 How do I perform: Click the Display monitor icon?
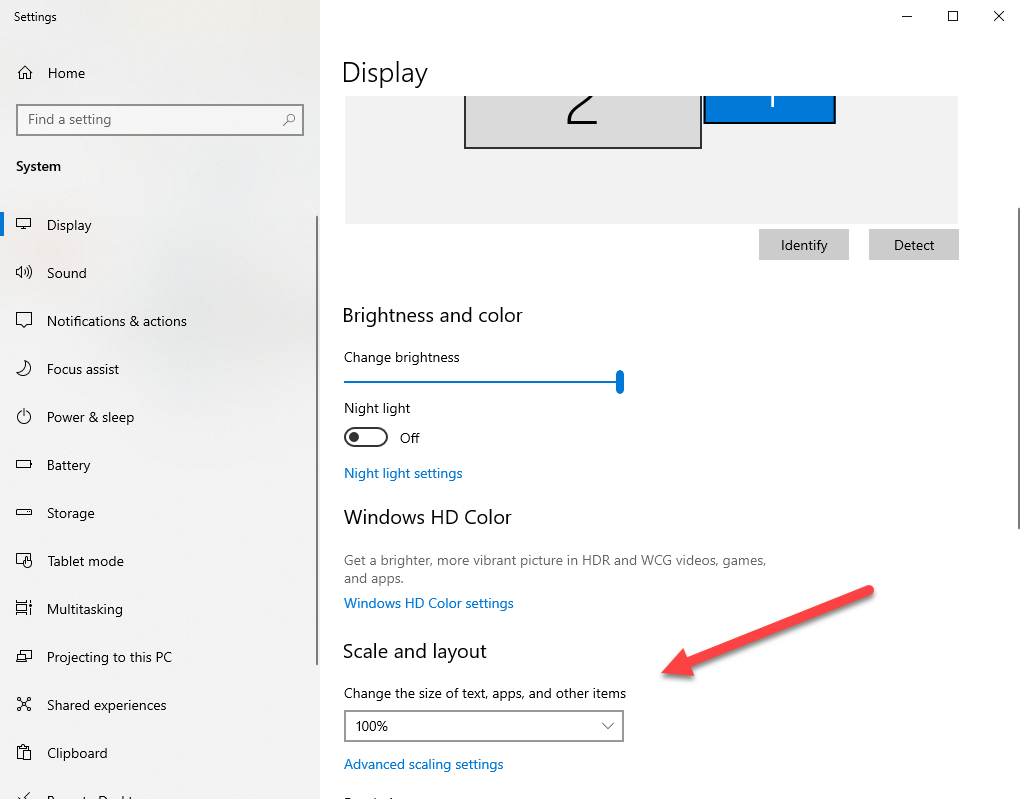[x=24, y=225]
